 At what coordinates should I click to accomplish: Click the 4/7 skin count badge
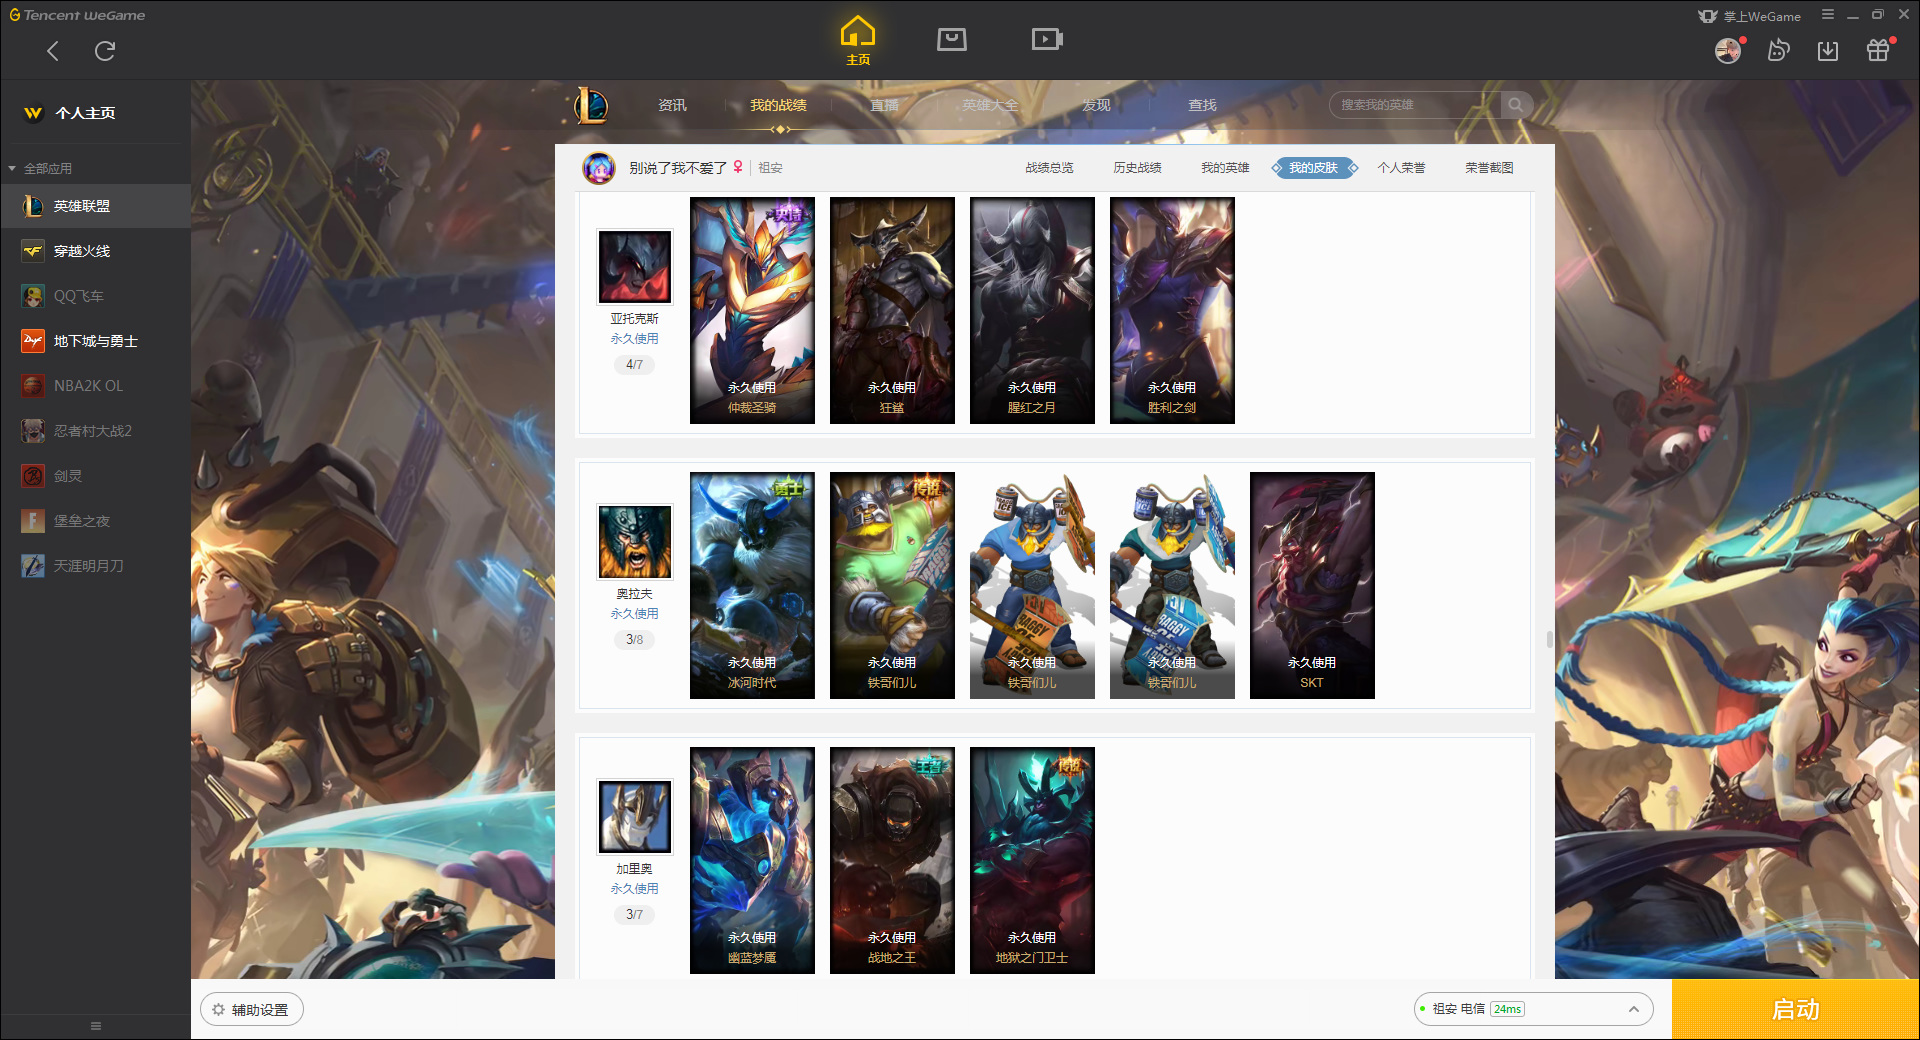(634, 365)
